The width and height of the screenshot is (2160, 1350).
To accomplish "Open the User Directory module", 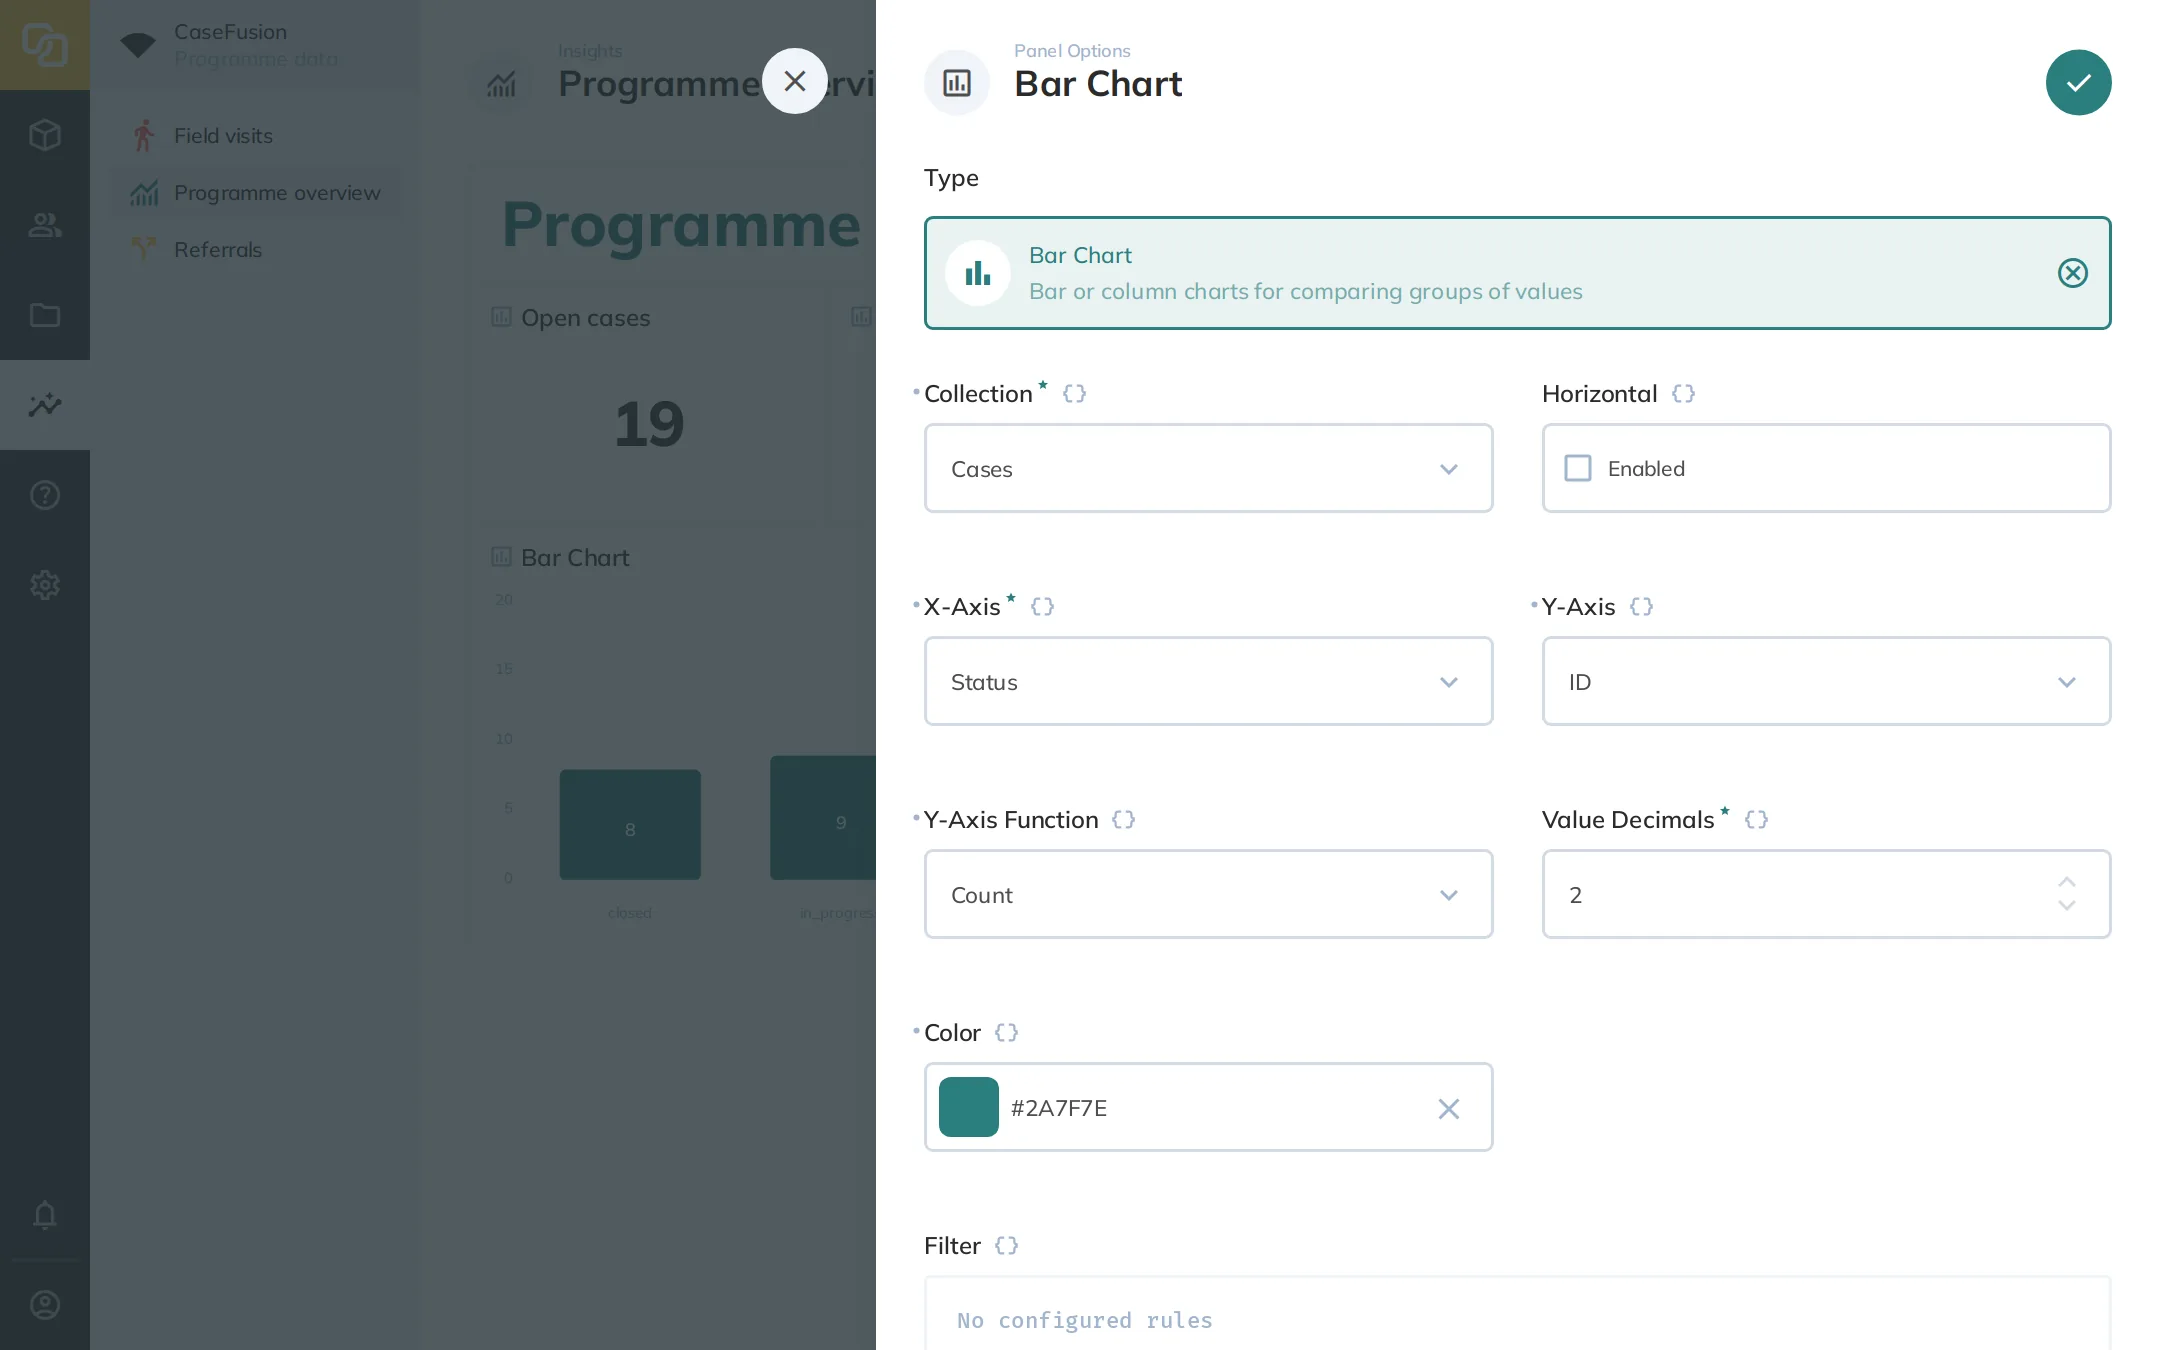I will (x=45, y=225).
